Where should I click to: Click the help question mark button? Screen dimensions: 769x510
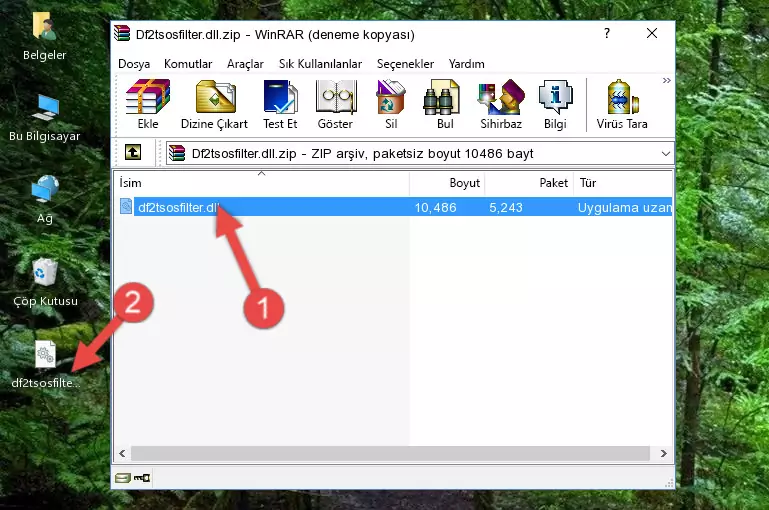607,33
